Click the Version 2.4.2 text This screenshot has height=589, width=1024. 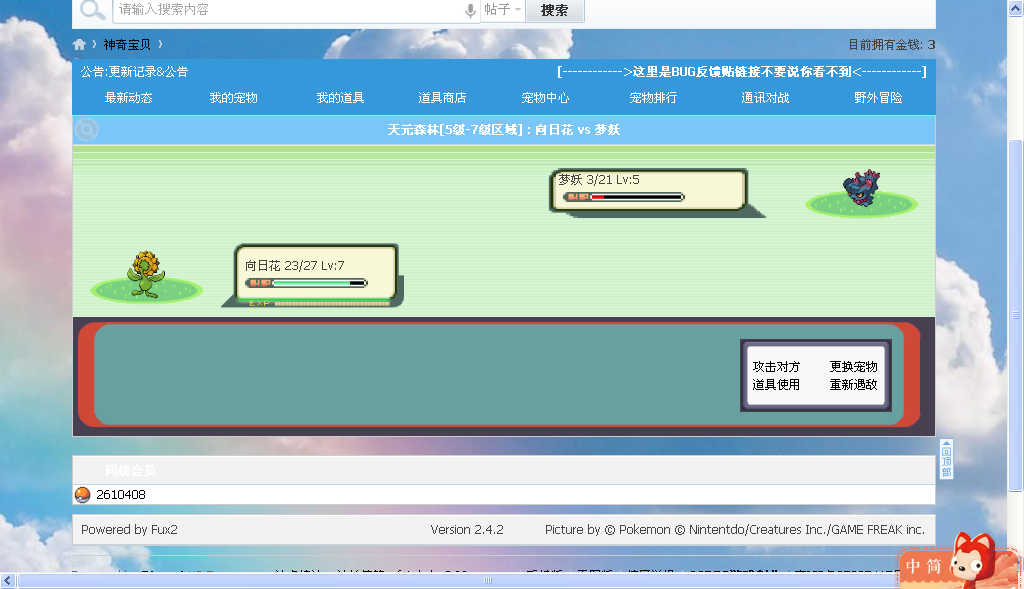click(467, 530)
